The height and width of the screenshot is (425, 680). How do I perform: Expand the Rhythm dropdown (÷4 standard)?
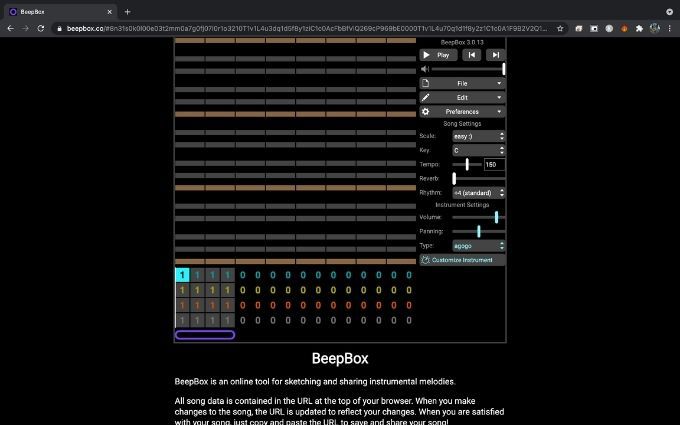[479, 193]
